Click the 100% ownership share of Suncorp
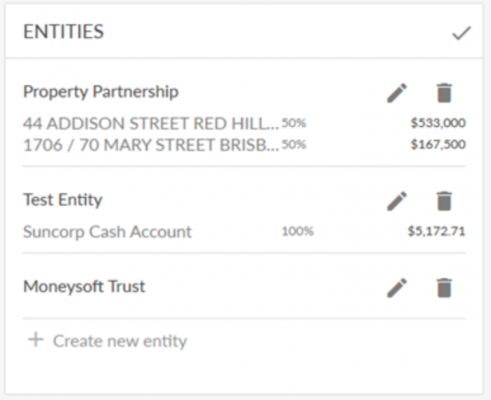This screenshot has width=491, height=400. [x=298, y=231]
